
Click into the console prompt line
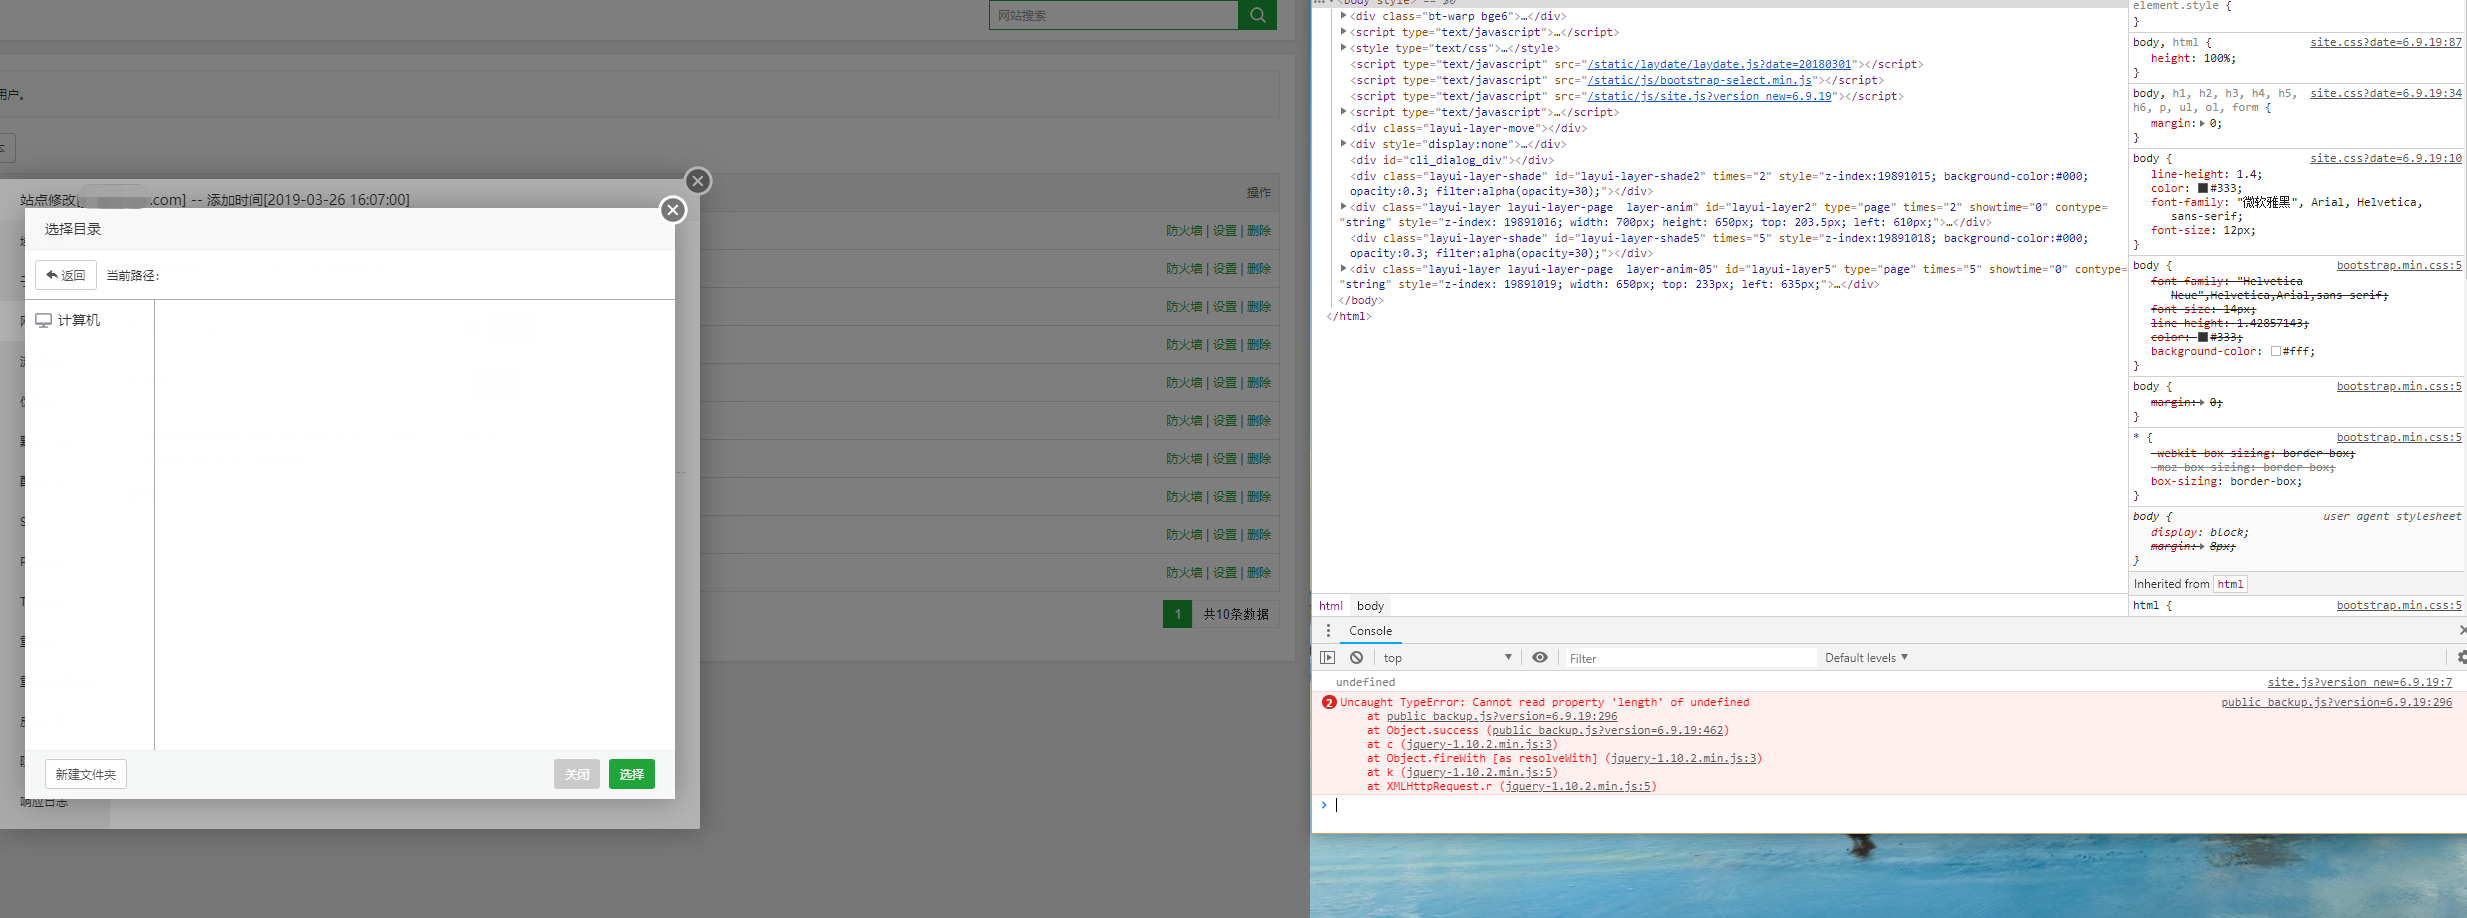1890,805
